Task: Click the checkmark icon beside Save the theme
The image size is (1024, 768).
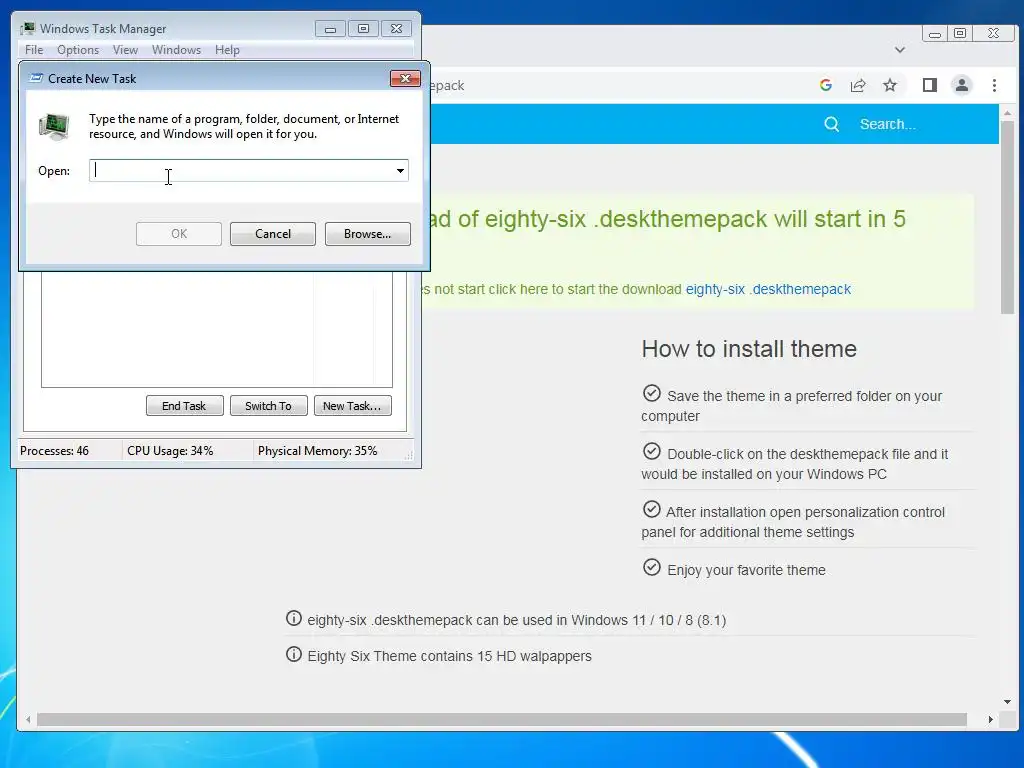Action: (652, 393)
